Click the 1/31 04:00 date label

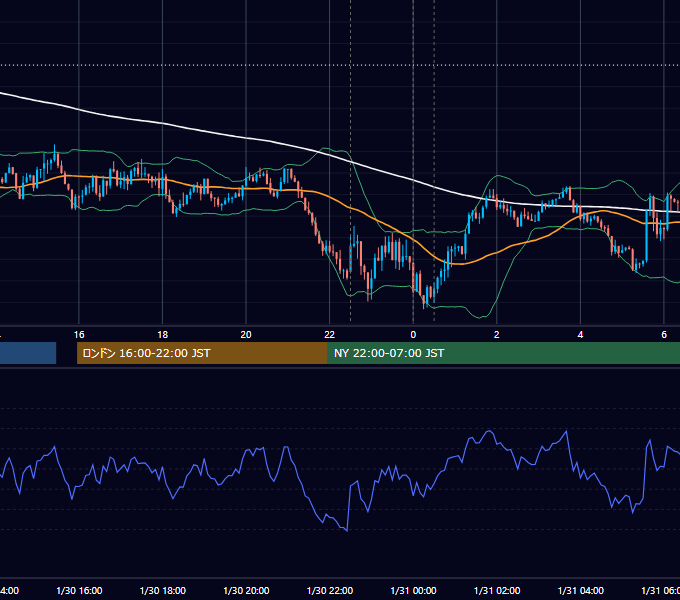pyautogui.click(x=581, y=591)
